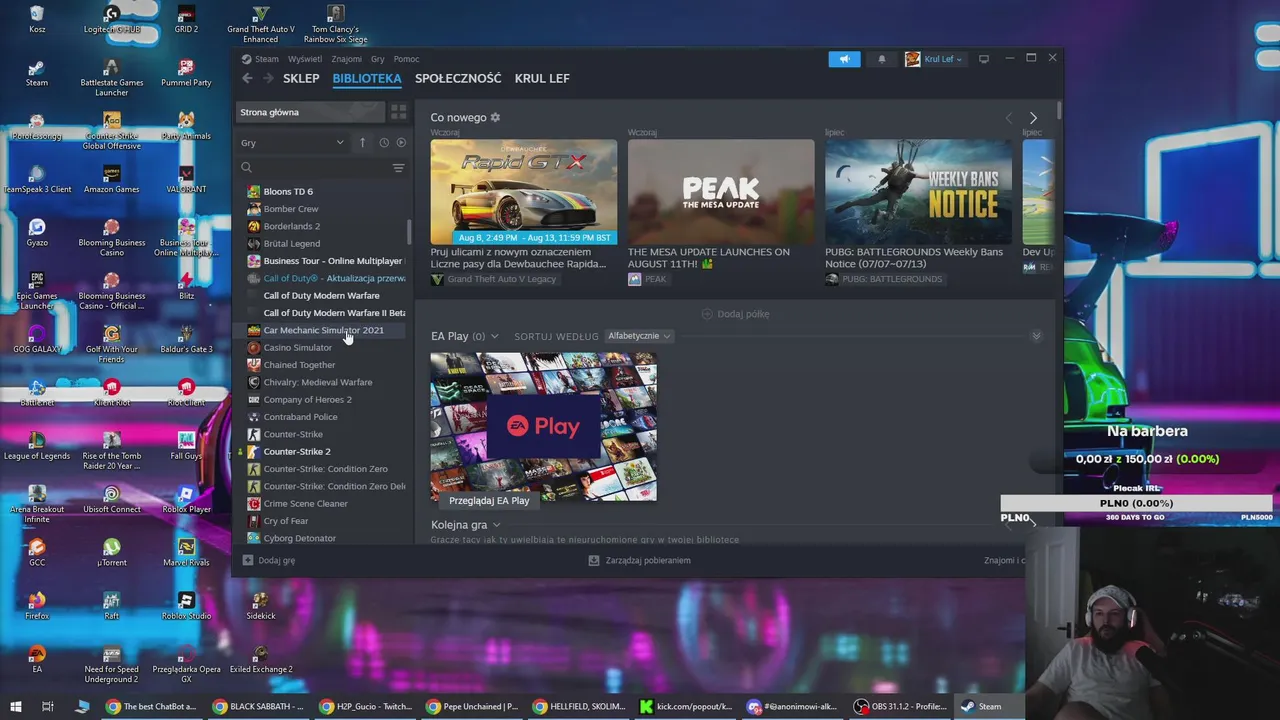
Task: Select Borderlands 2 in game list
Action: pyautogui.click(x=292, y=226)
